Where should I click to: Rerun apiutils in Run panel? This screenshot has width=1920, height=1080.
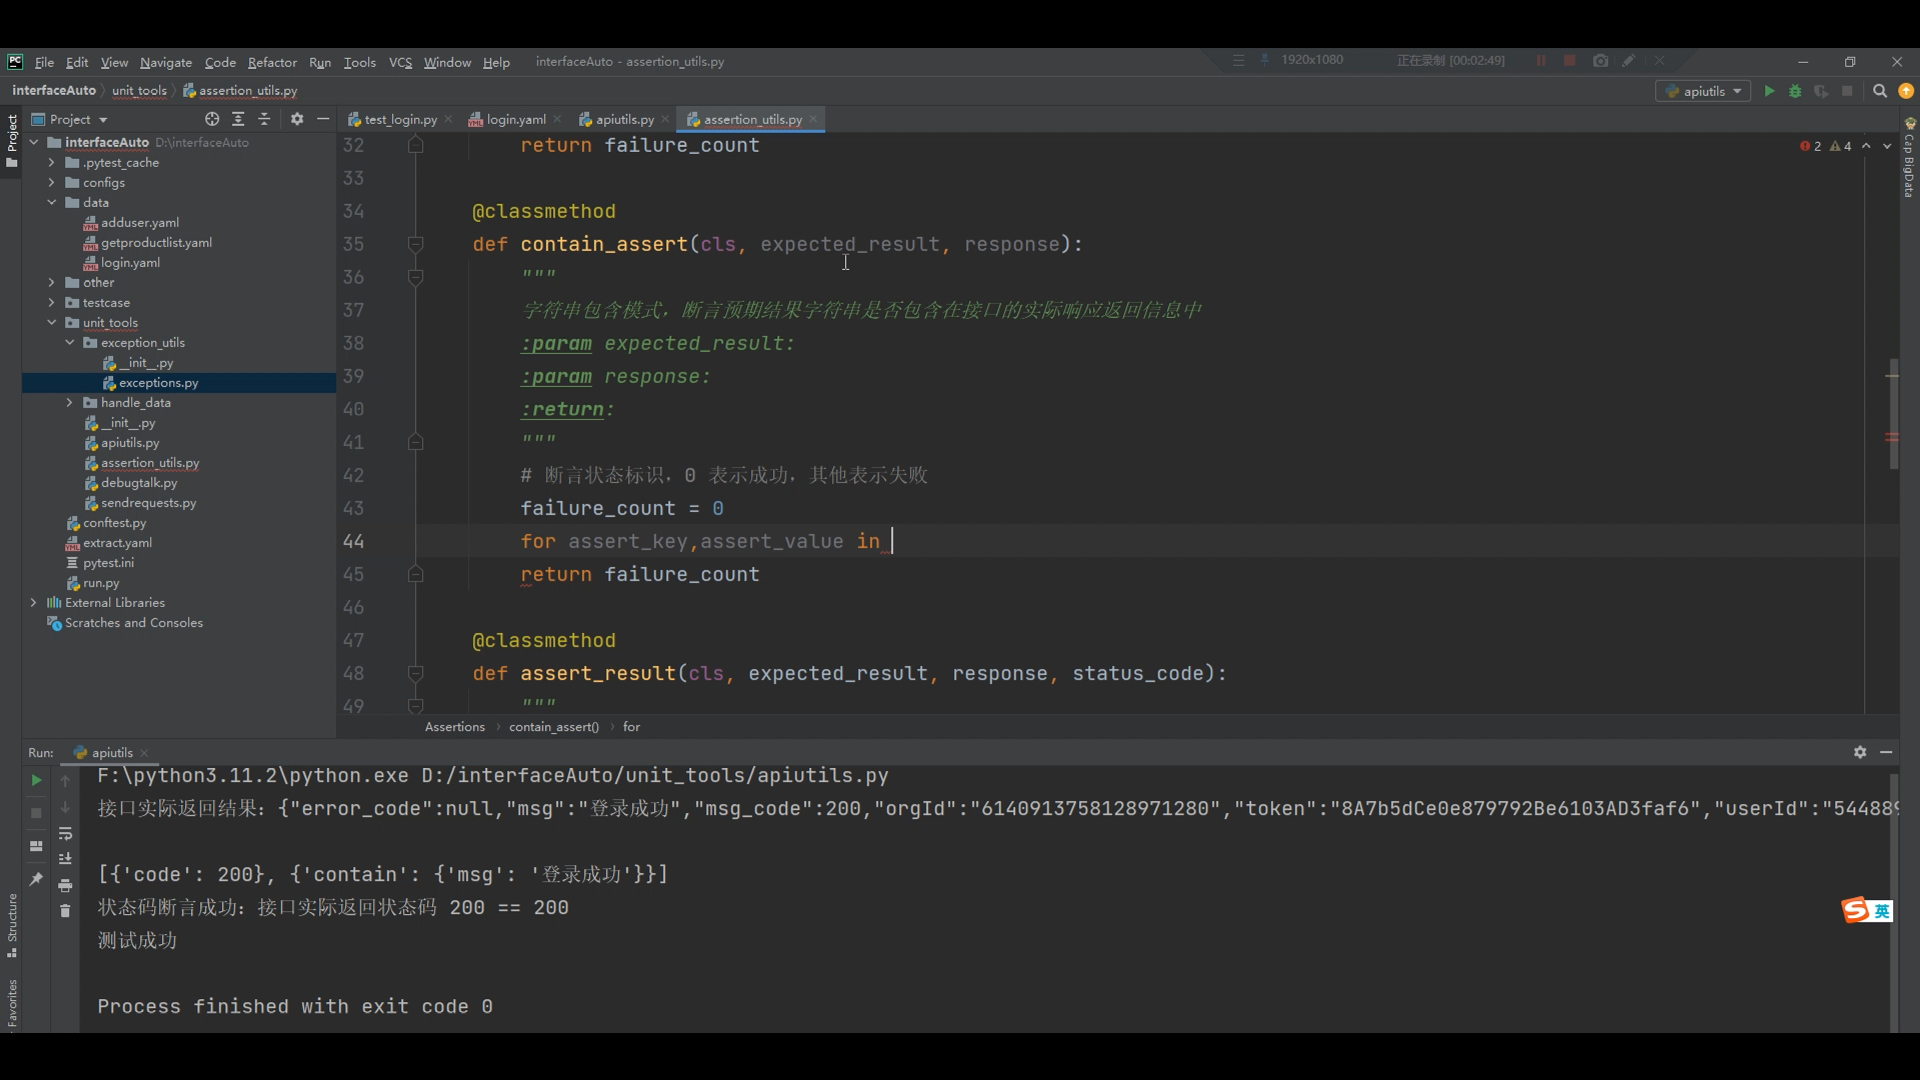36,780
